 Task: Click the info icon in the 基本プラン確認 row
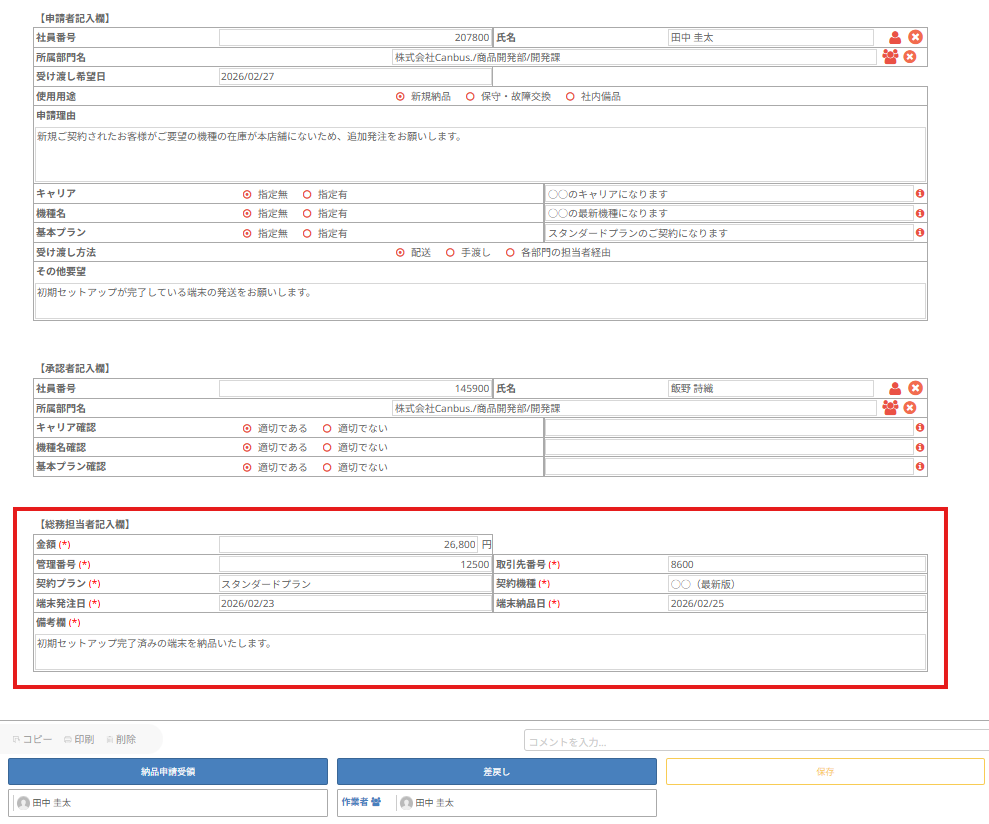(x=919, y=467)
